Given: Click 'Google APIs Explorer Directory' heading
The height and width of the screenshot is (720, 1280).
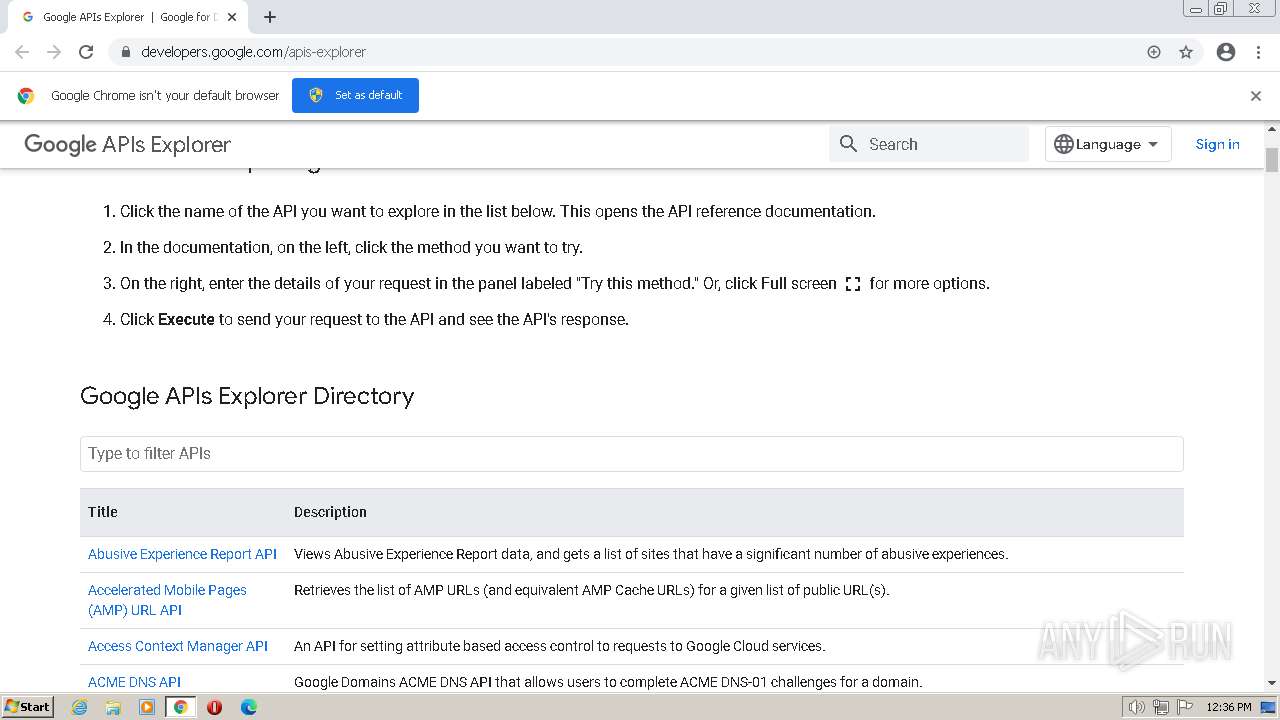Looking at the screenshot, I should (247, 396).
